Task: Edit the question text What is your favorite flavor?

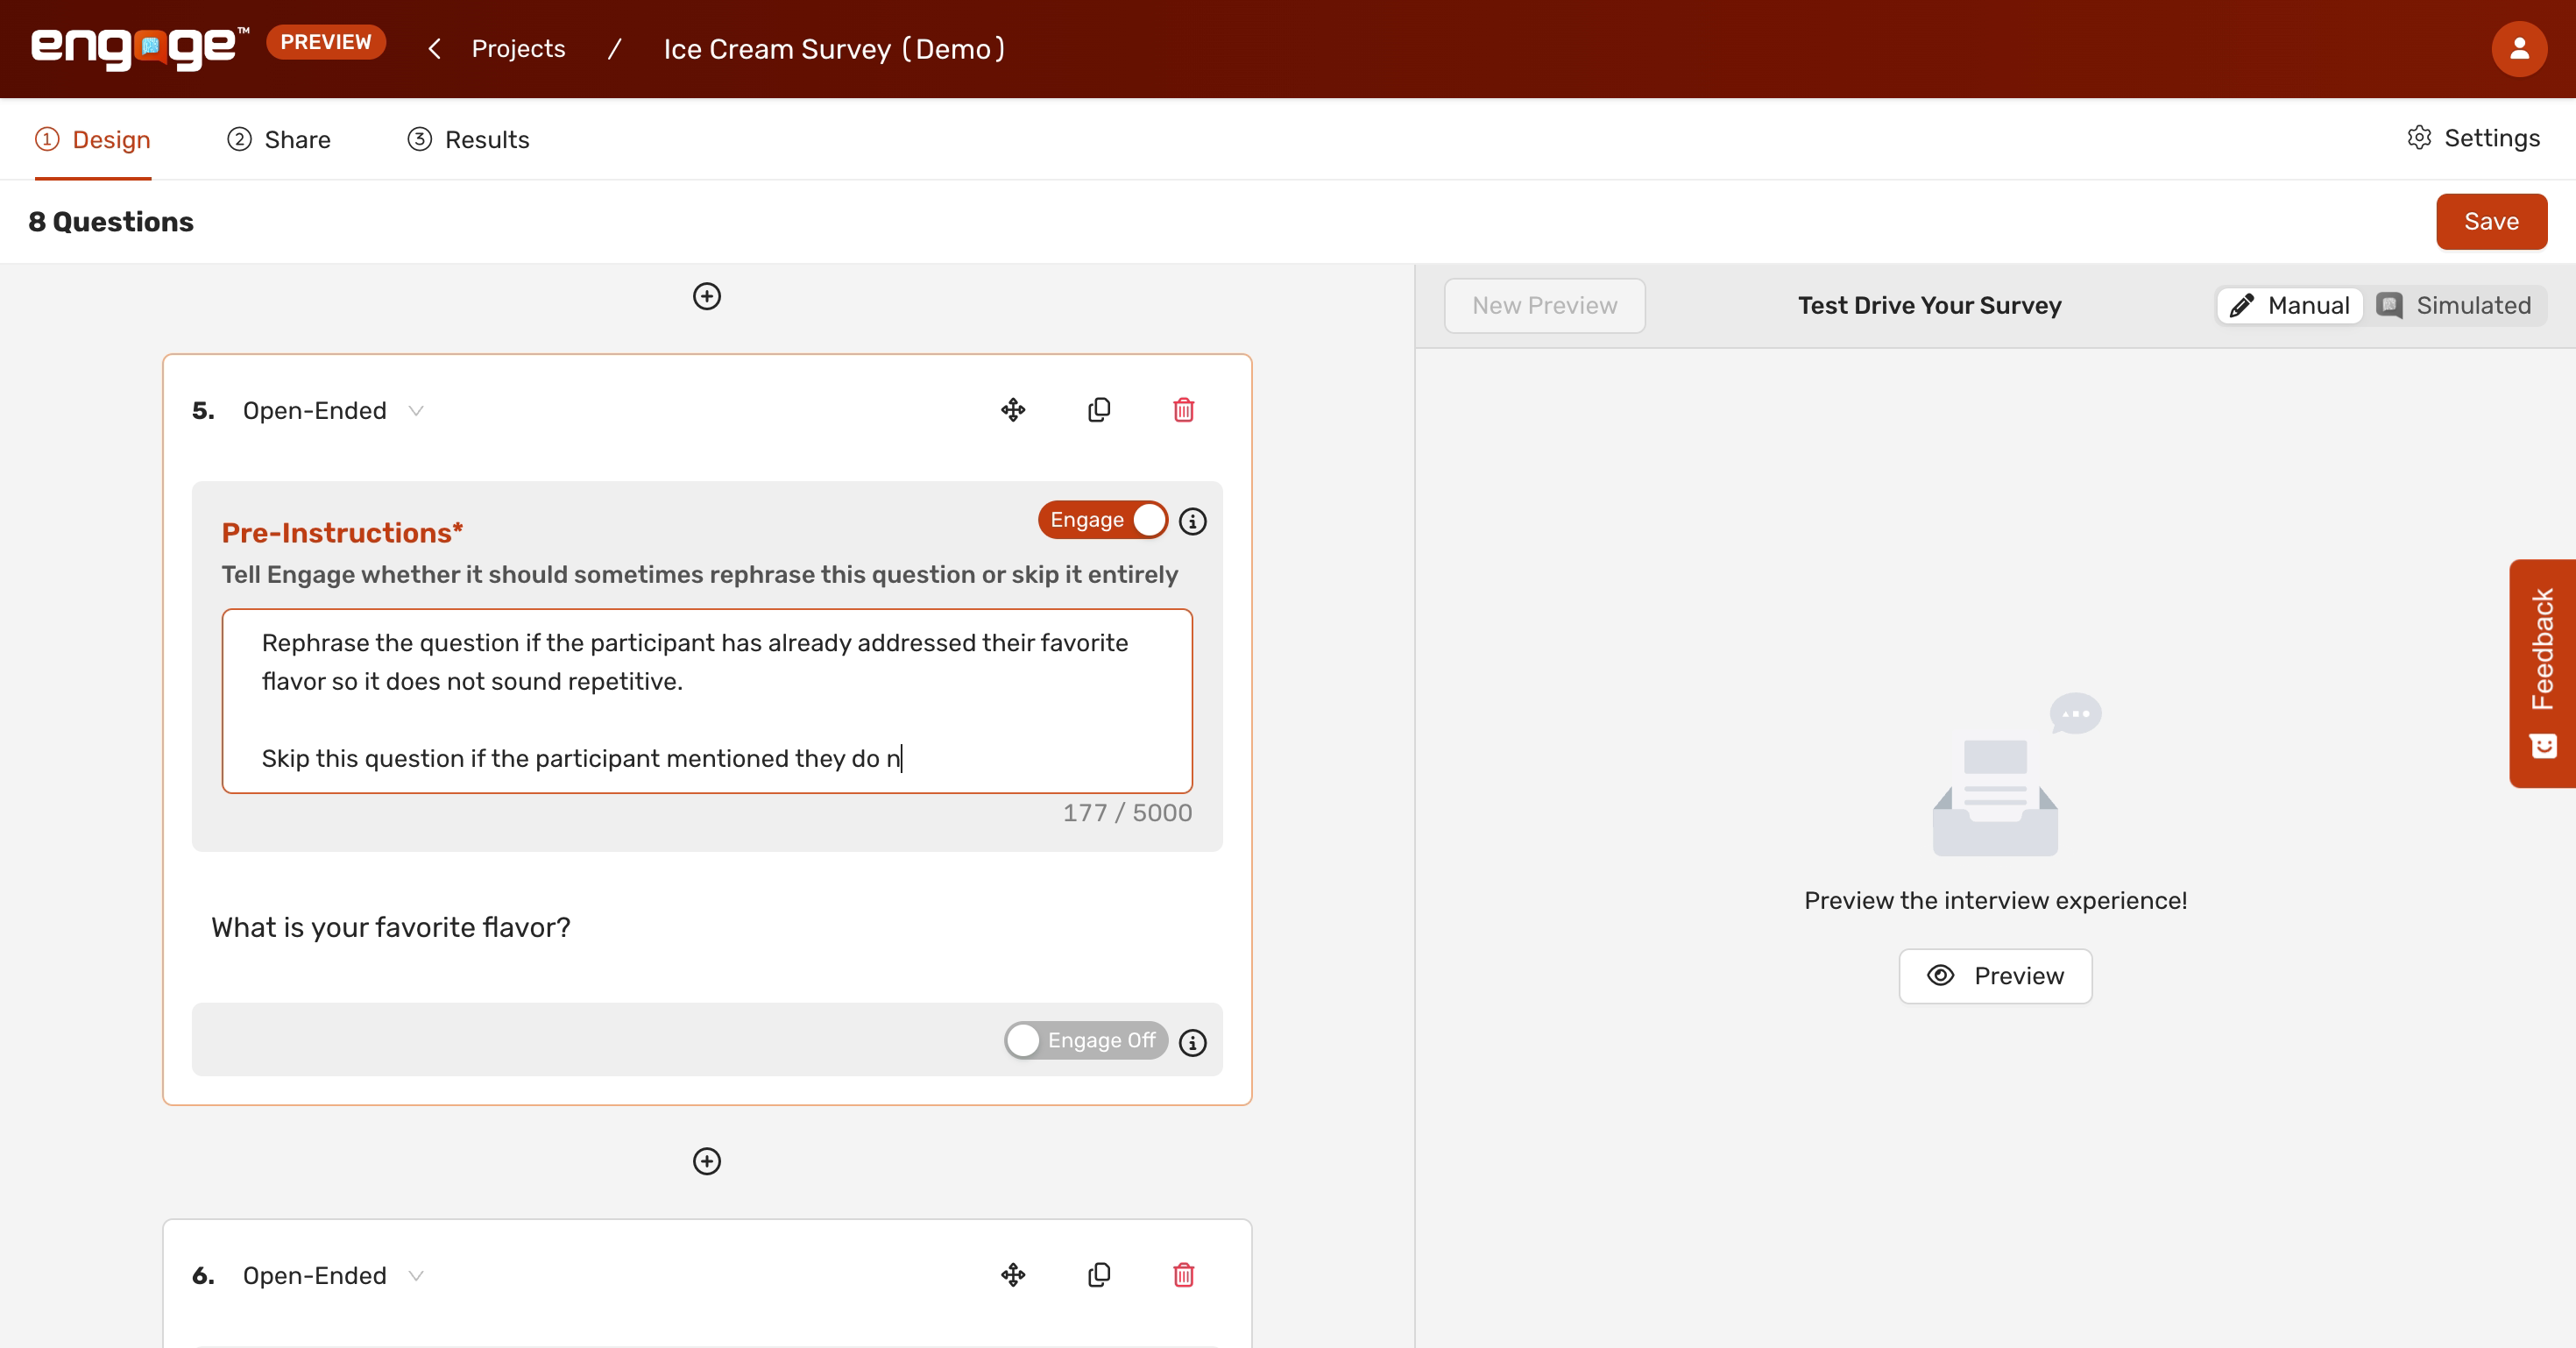Action: (391, 927)
